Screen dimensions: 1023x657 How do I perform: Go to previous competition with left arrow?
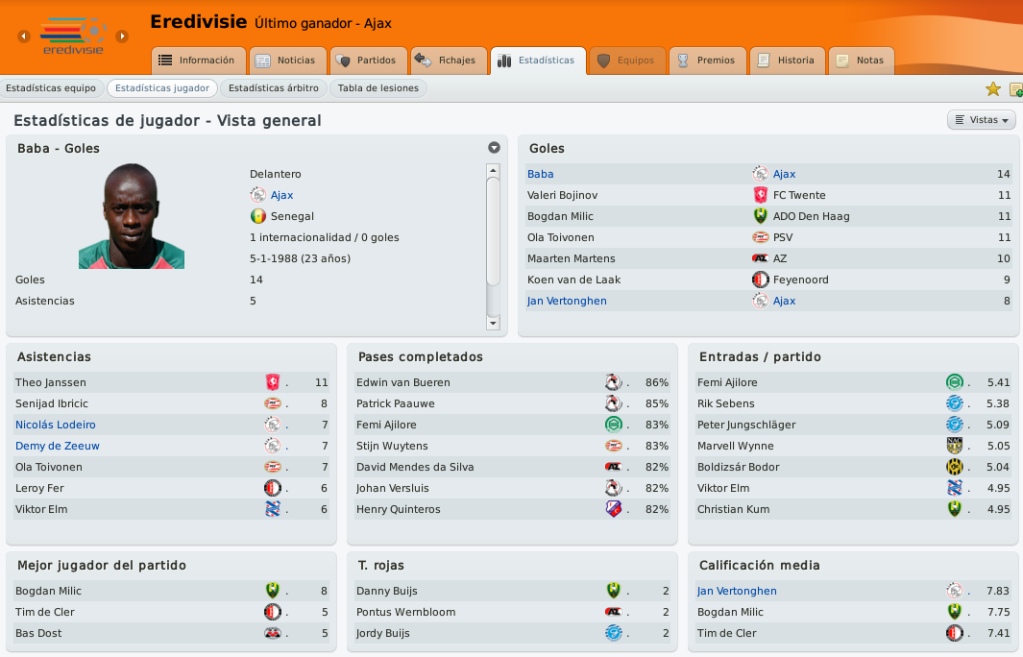24,36
